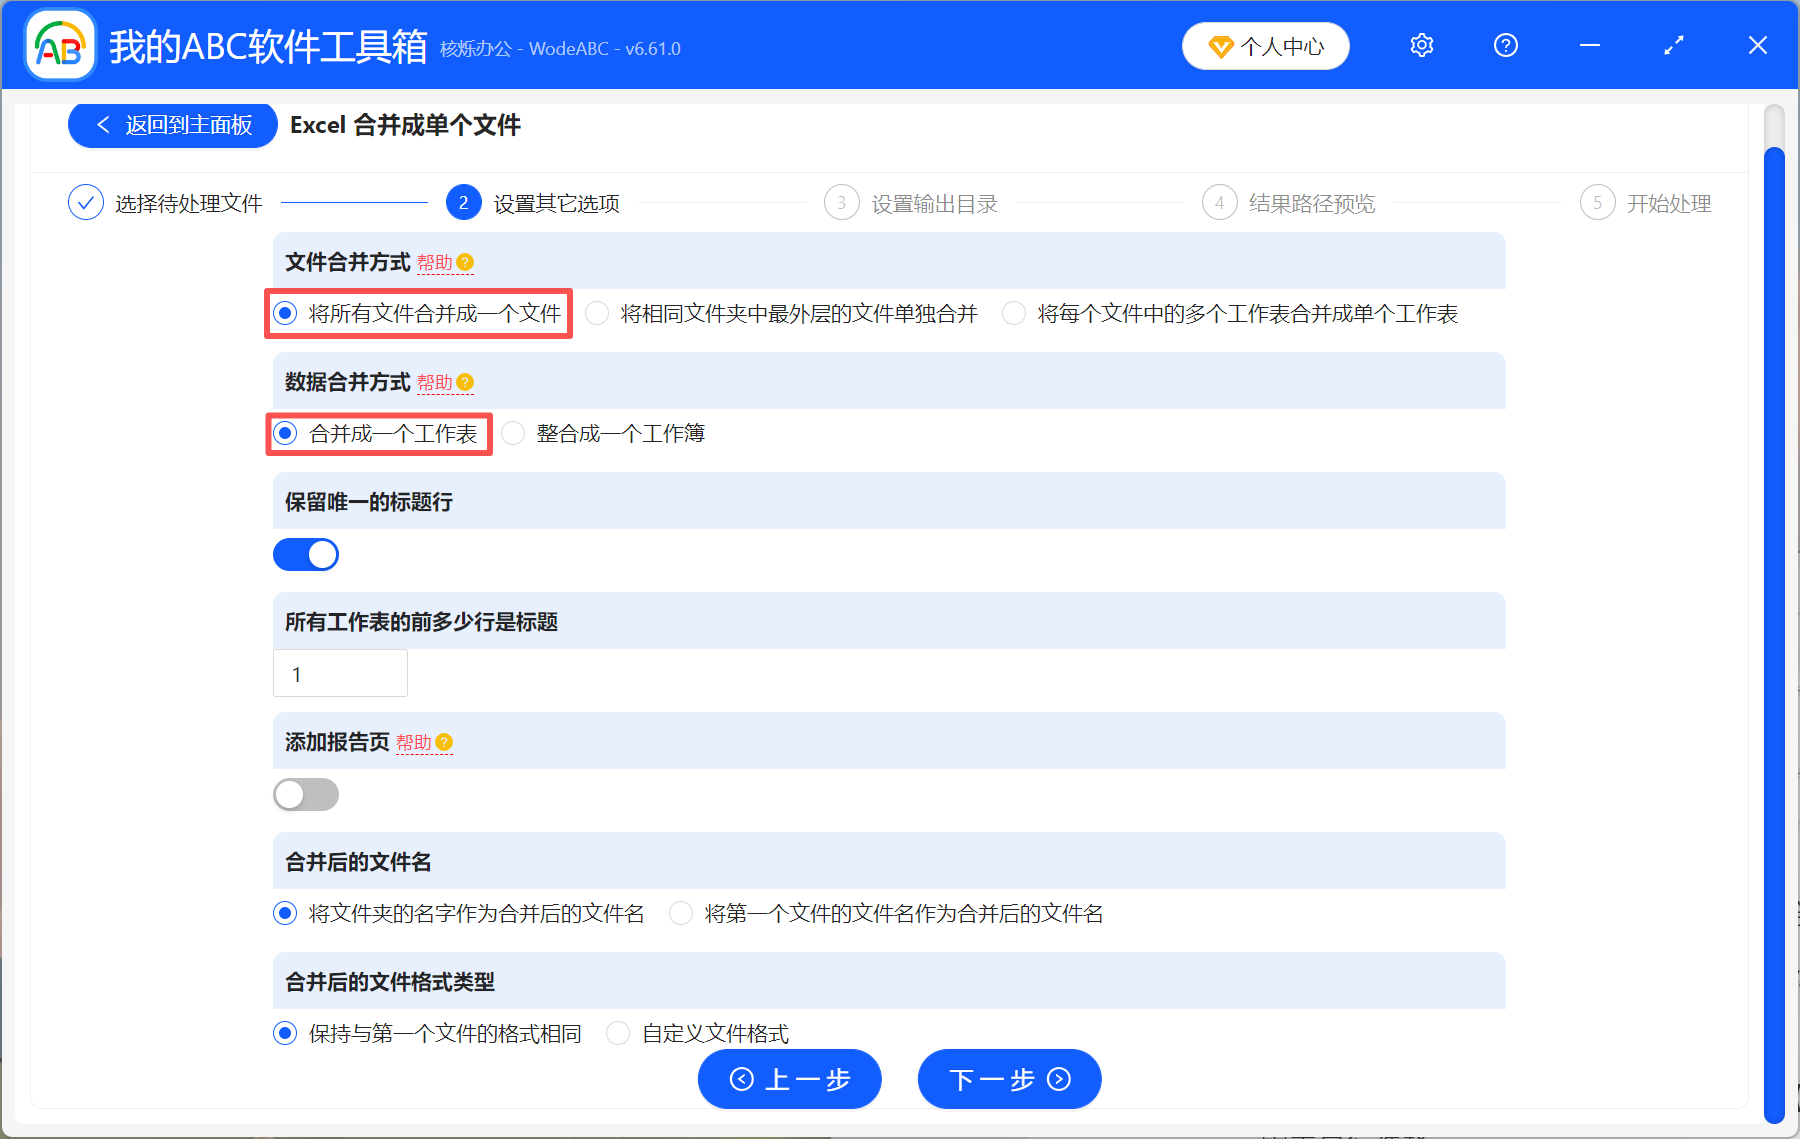Click the ABC toolbox logo icon
Image resolution: width=1800 pixels, height=1139 pixels.
(60, 45)
